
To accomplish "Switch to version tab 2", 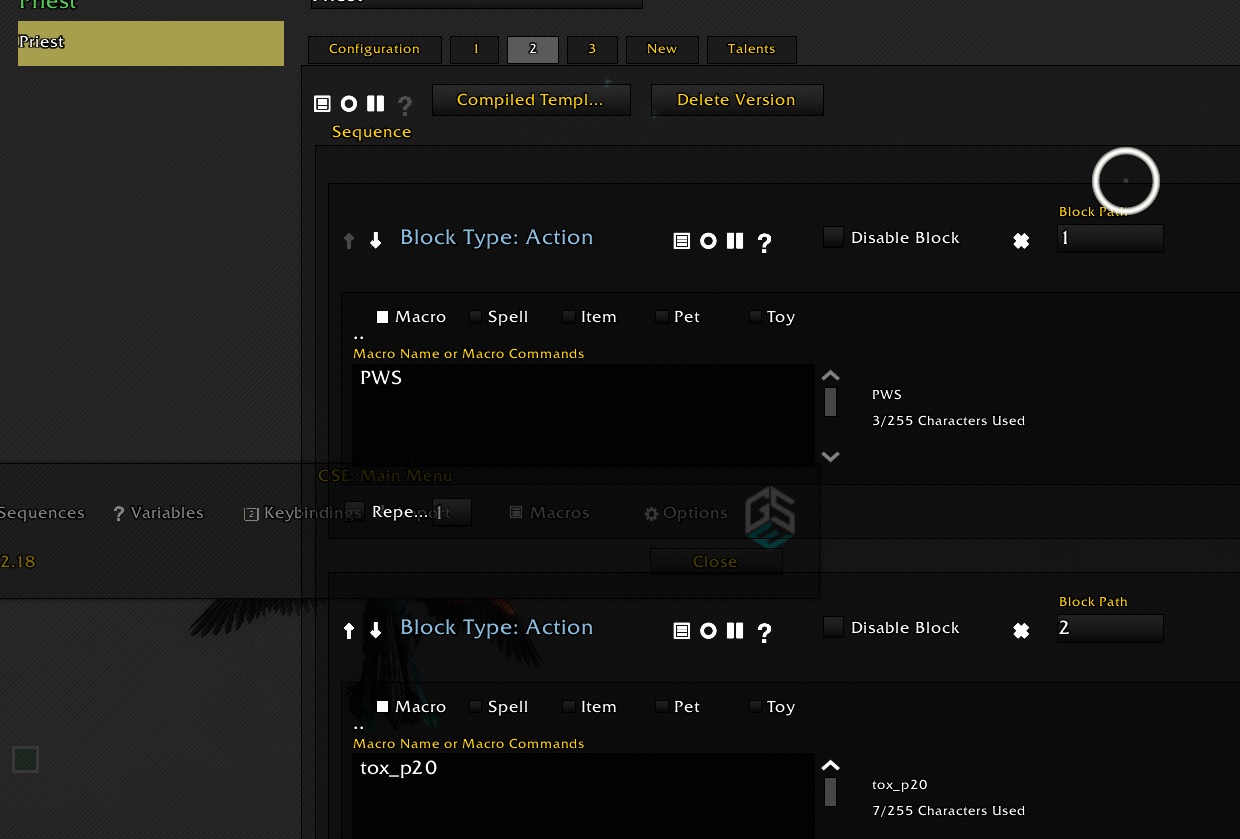I will [533, 49].
